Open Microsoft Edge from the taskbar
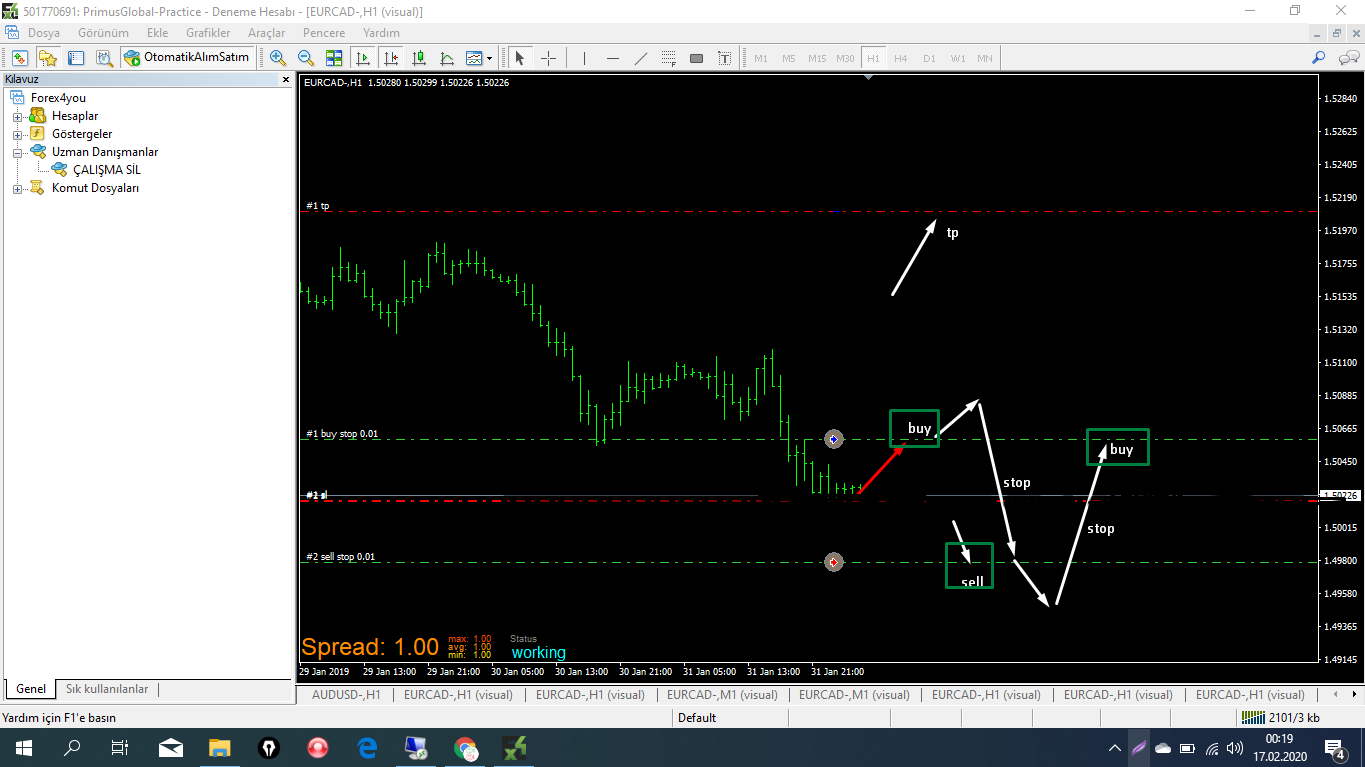This screenshot has width=1365, height=767. [x=367, y=747]
